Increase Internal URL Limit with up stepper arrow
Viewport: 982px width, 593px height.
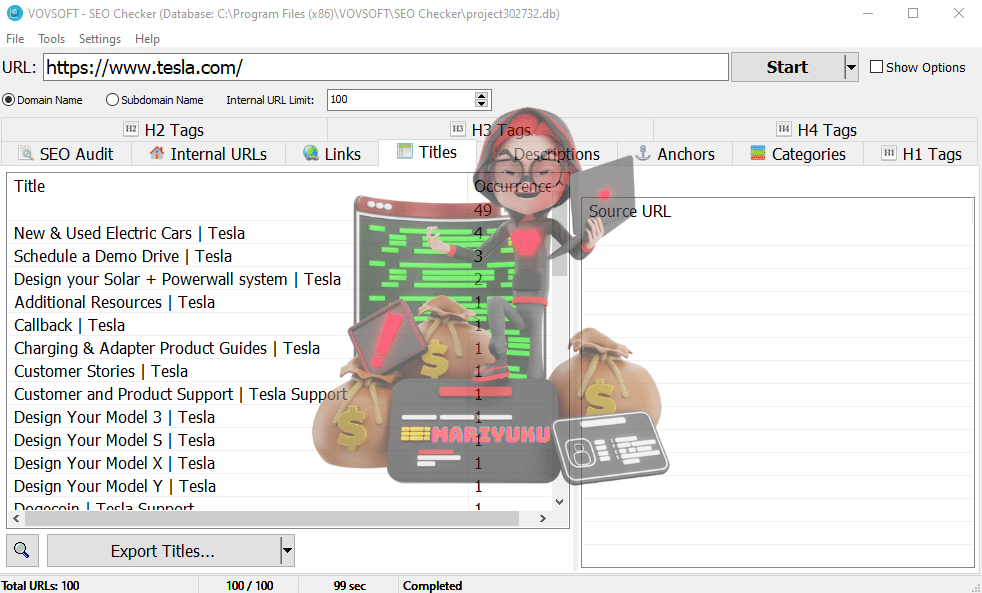[481, 95]
